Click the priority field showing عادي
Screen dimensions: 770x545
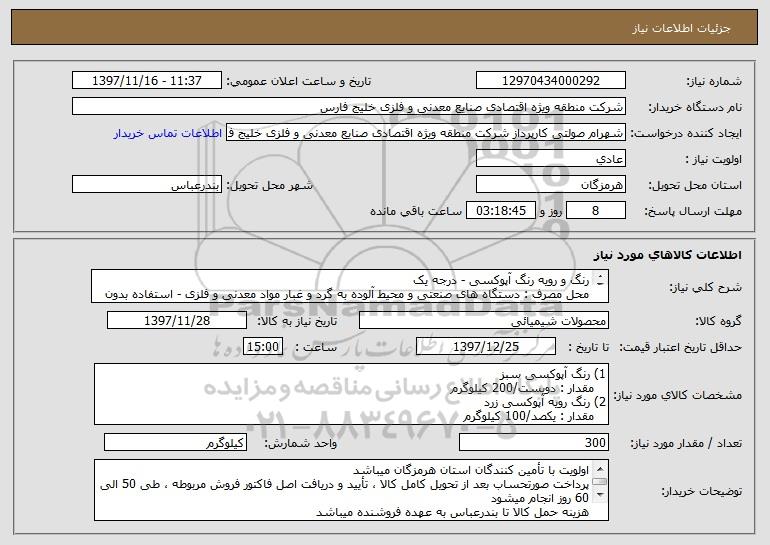550,159
